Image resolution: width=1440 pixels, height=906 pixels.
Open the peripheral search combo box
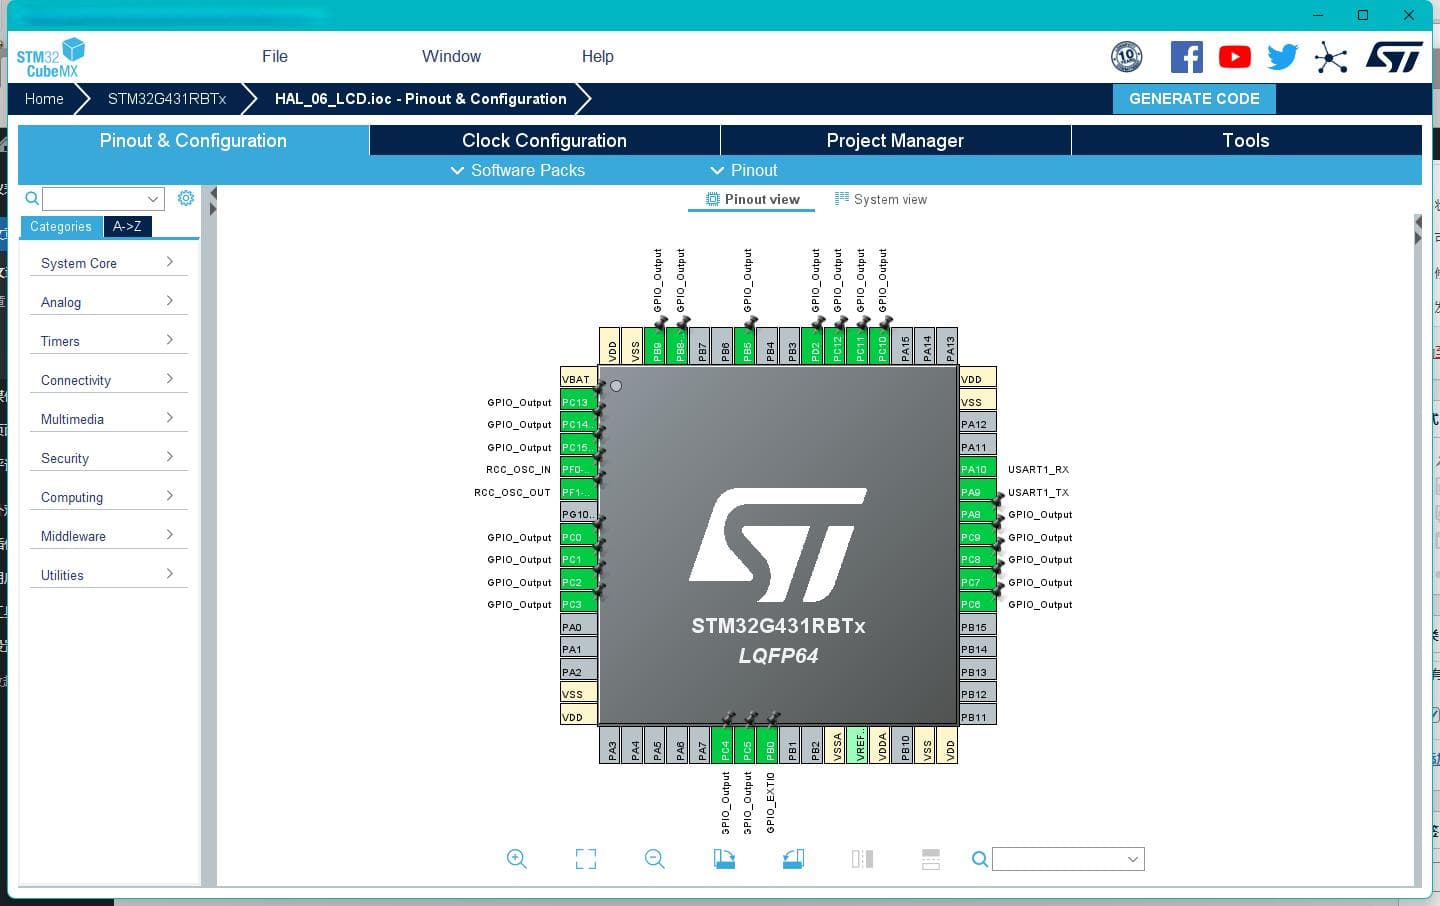pyautogui.click(x=102, y=198)
